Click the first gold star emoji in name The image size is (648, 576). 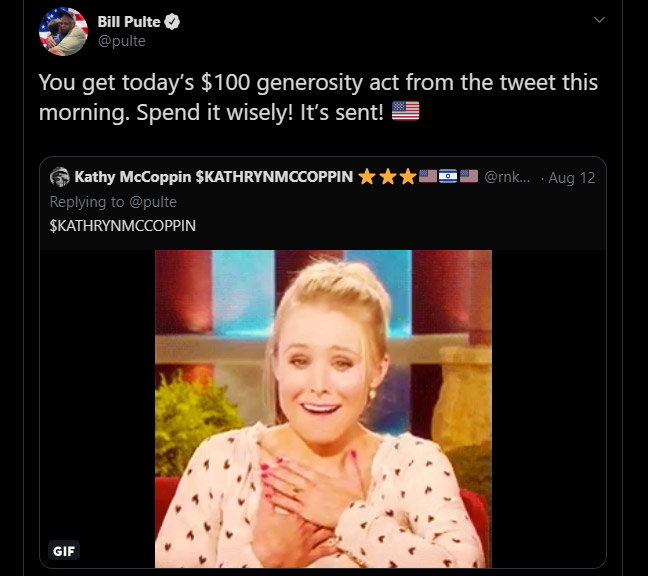(x=367, y=177)
